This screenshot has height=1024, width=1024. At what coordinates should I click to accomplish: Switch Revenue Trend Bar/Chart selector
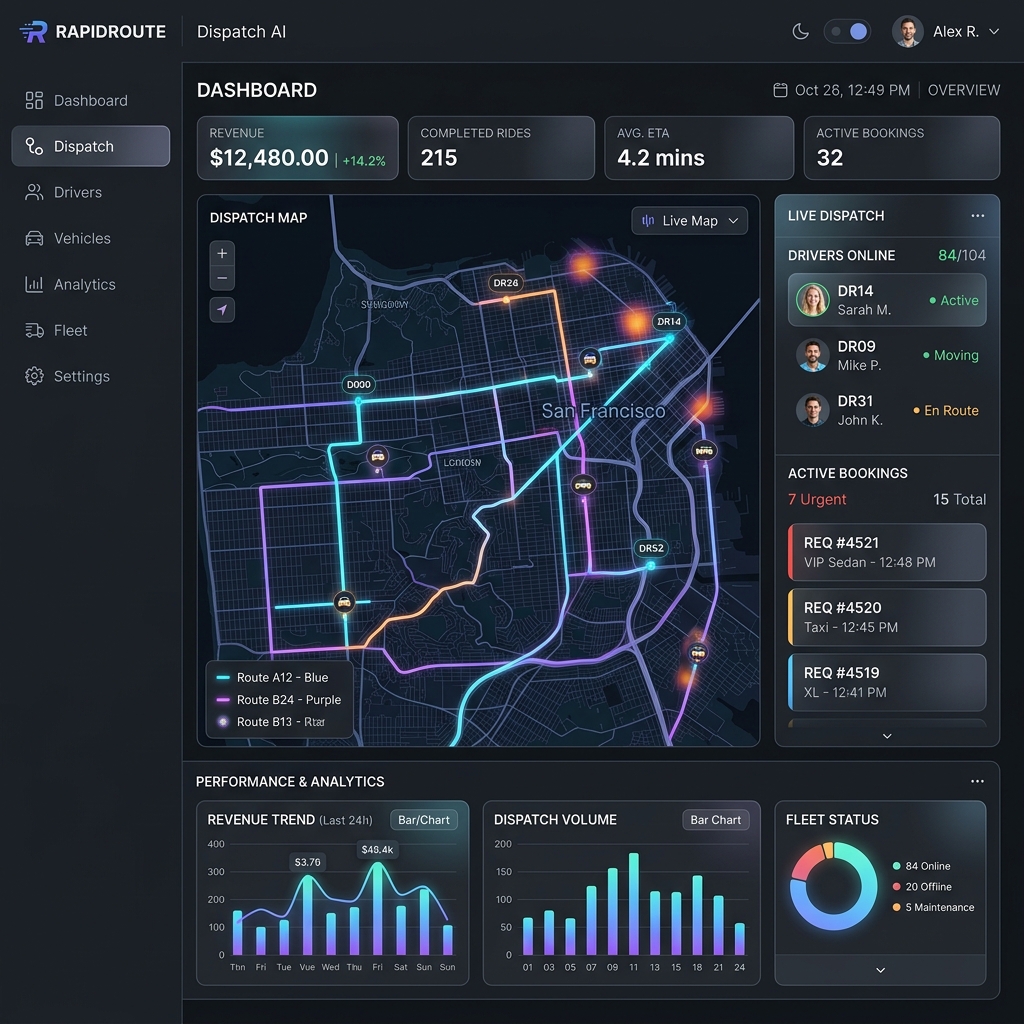(x=424, y=820)
